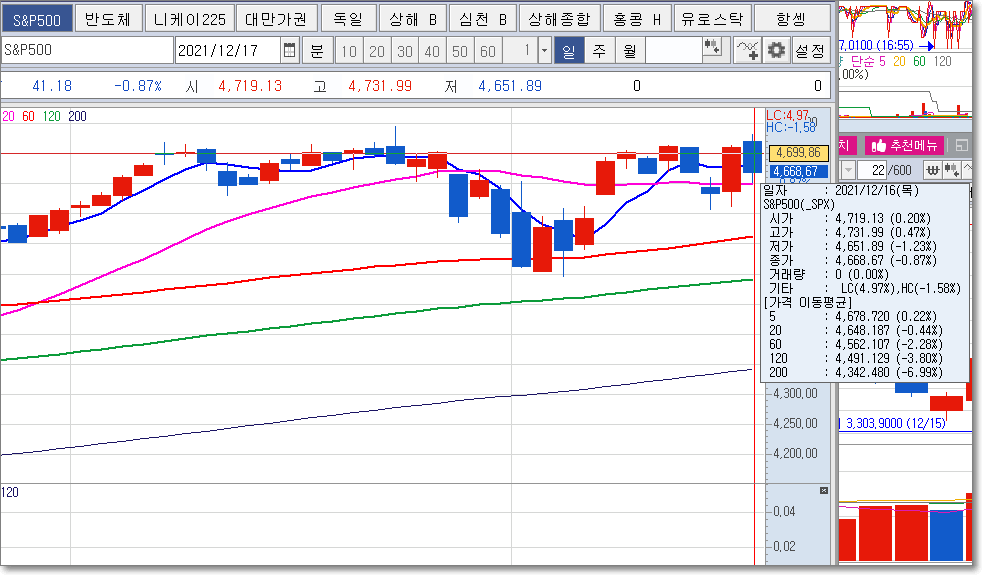Viewport: 982px width, 575px height.
Task: Click the low price 4,651.89 value
Action: point(510,86)
